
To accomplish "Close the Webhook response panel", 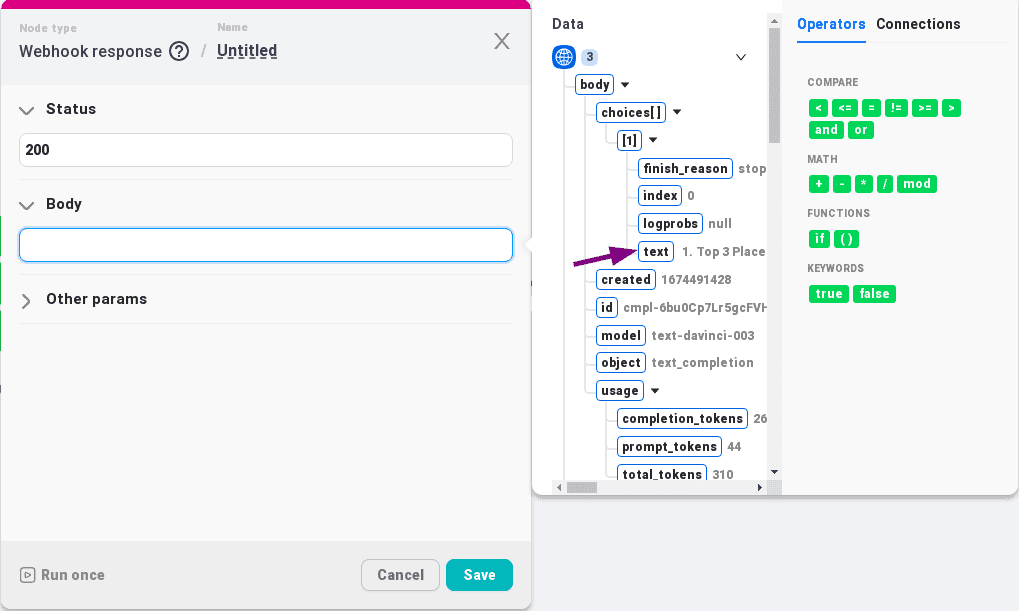I will pos(502,41).
